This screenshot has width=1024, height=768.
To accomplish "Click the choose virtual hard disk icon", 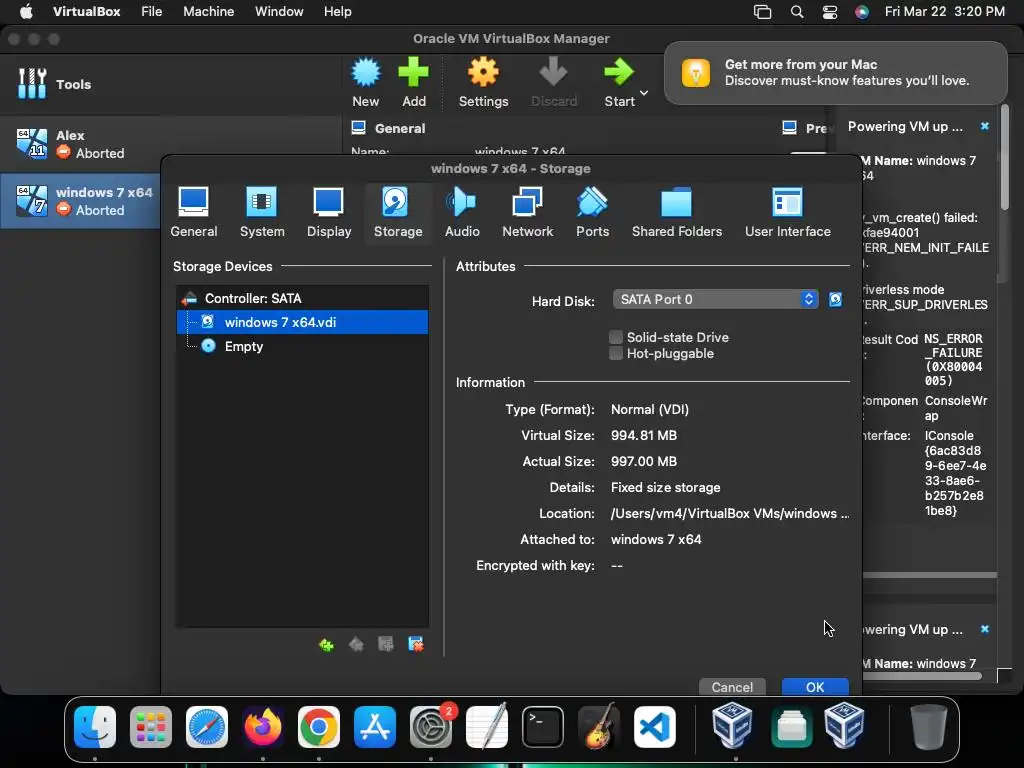I will point(835,299).
